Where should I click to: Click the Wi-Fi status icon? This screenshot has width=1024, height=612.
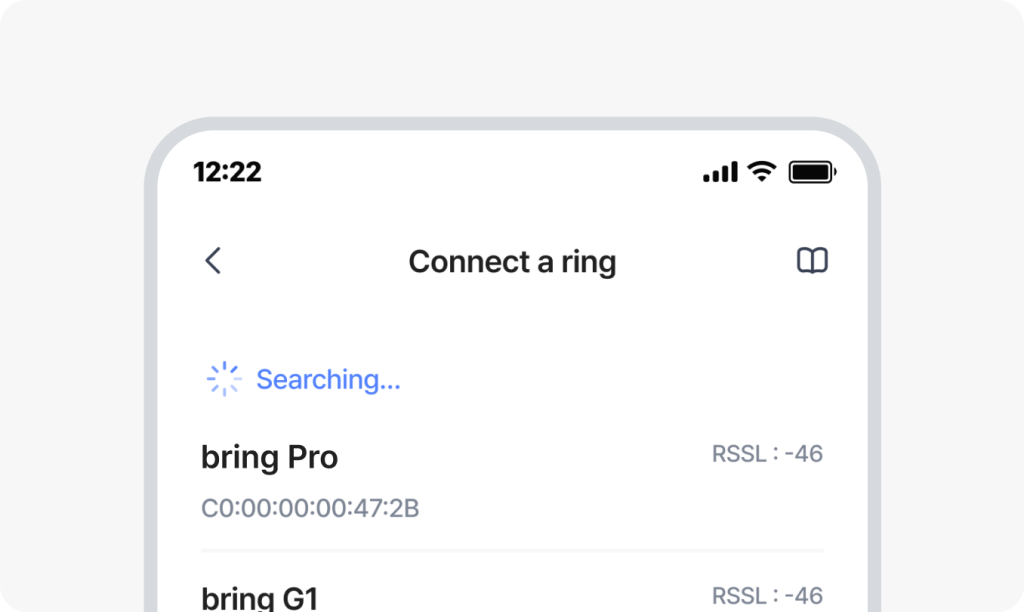762,171
